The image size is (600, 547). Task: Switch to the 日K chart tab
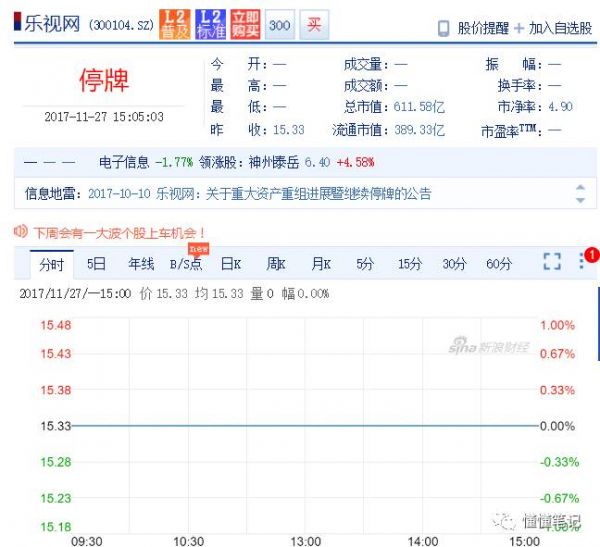(231, 264)
